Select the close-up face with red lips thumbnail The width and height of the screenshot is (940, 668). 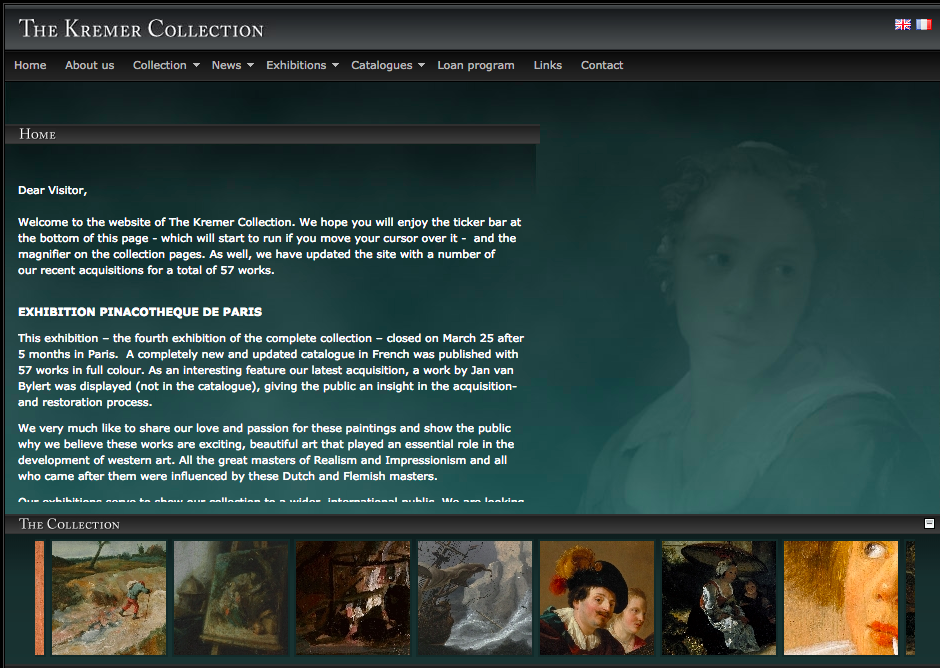(x=841, y=598)
